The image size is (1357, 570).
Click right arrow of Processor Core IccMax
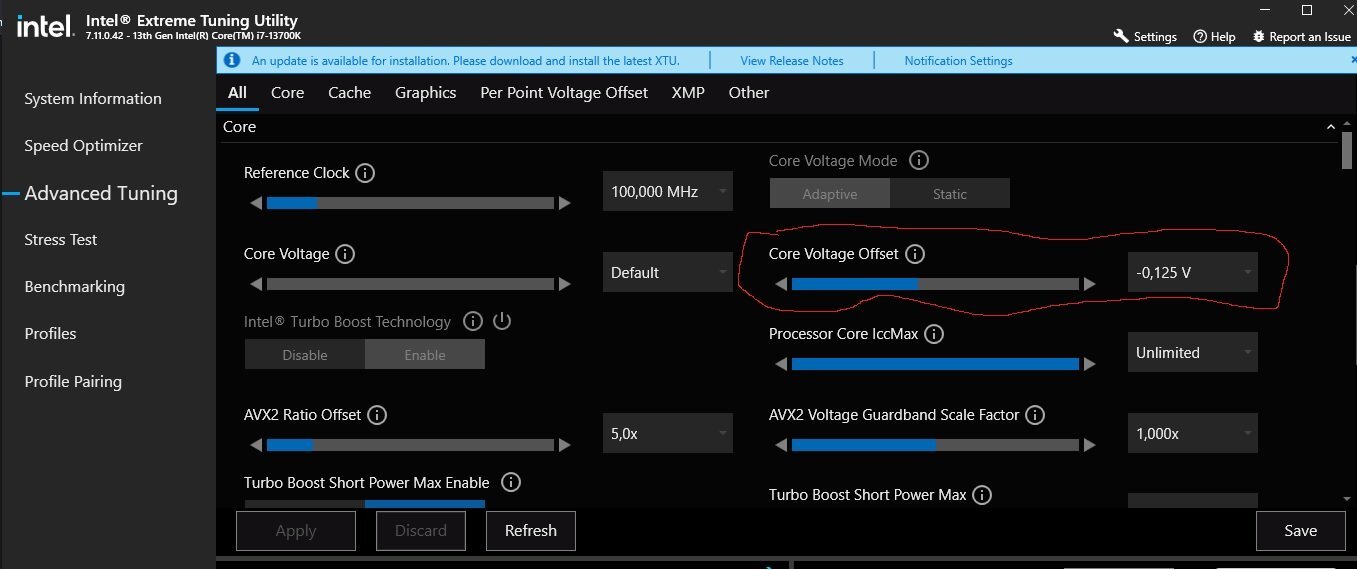(x=1089, y=365)
